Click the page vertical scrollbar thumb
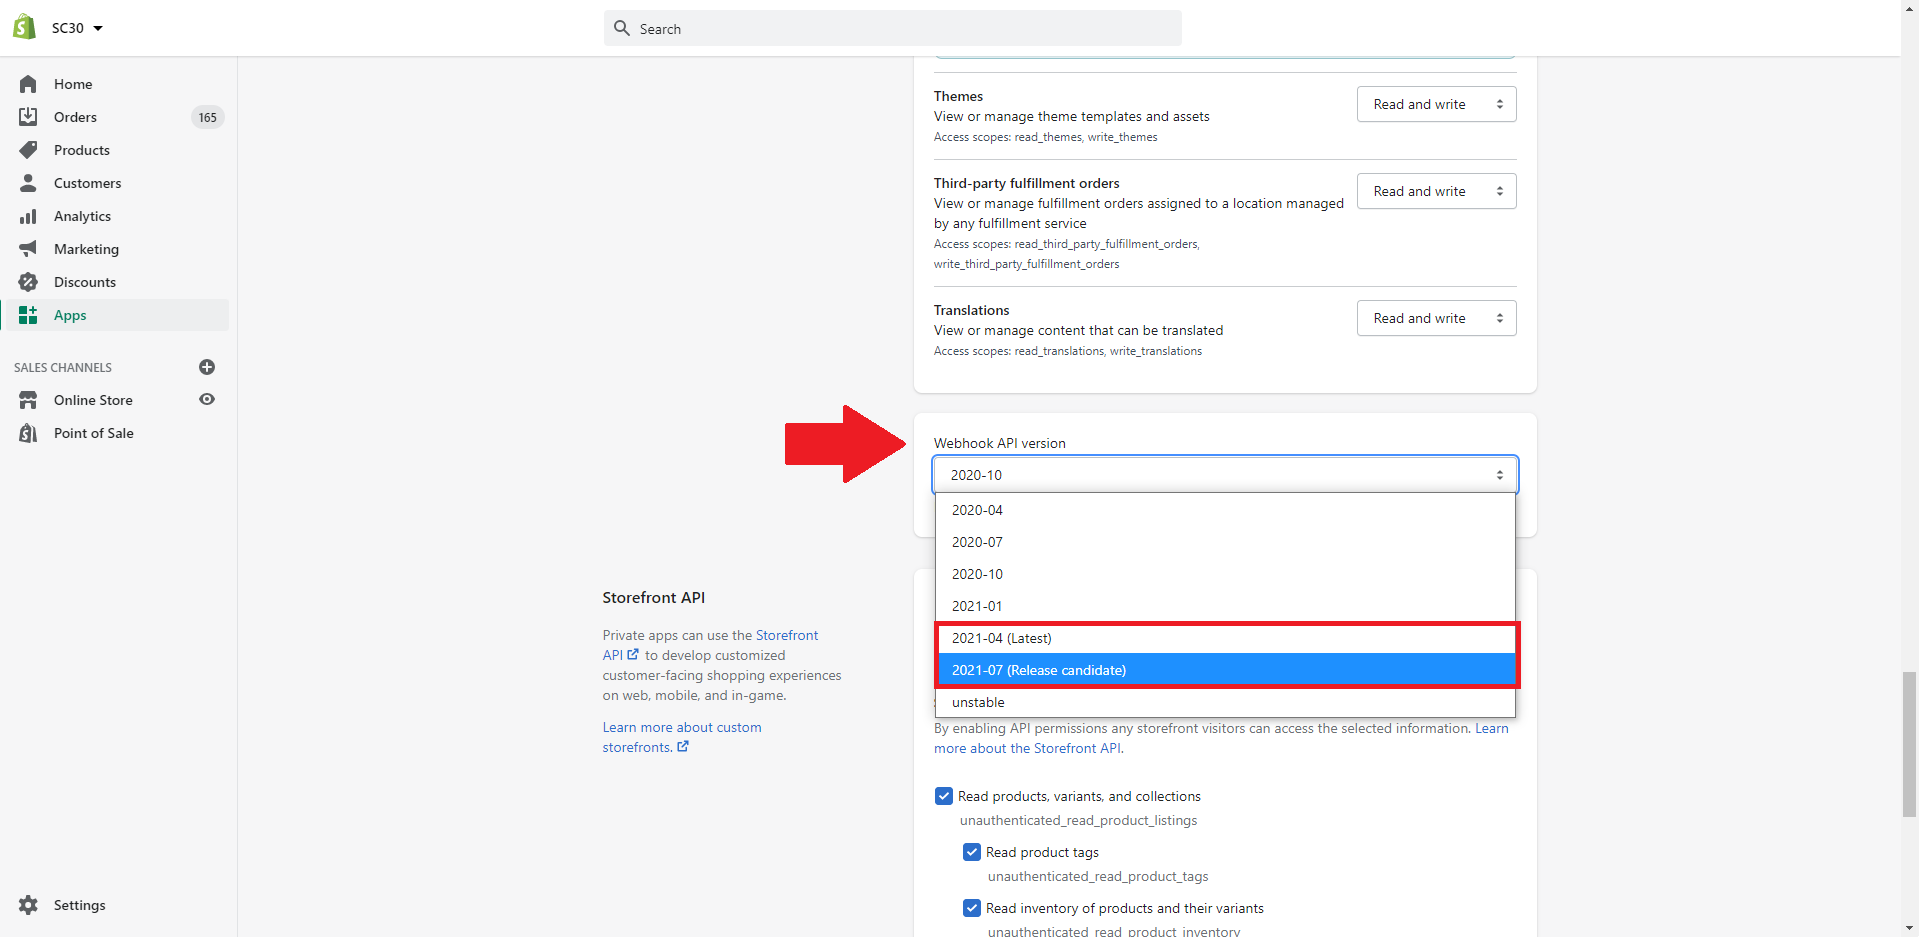This screenshot has height=937, width=1920. [x=1910, y=744]
